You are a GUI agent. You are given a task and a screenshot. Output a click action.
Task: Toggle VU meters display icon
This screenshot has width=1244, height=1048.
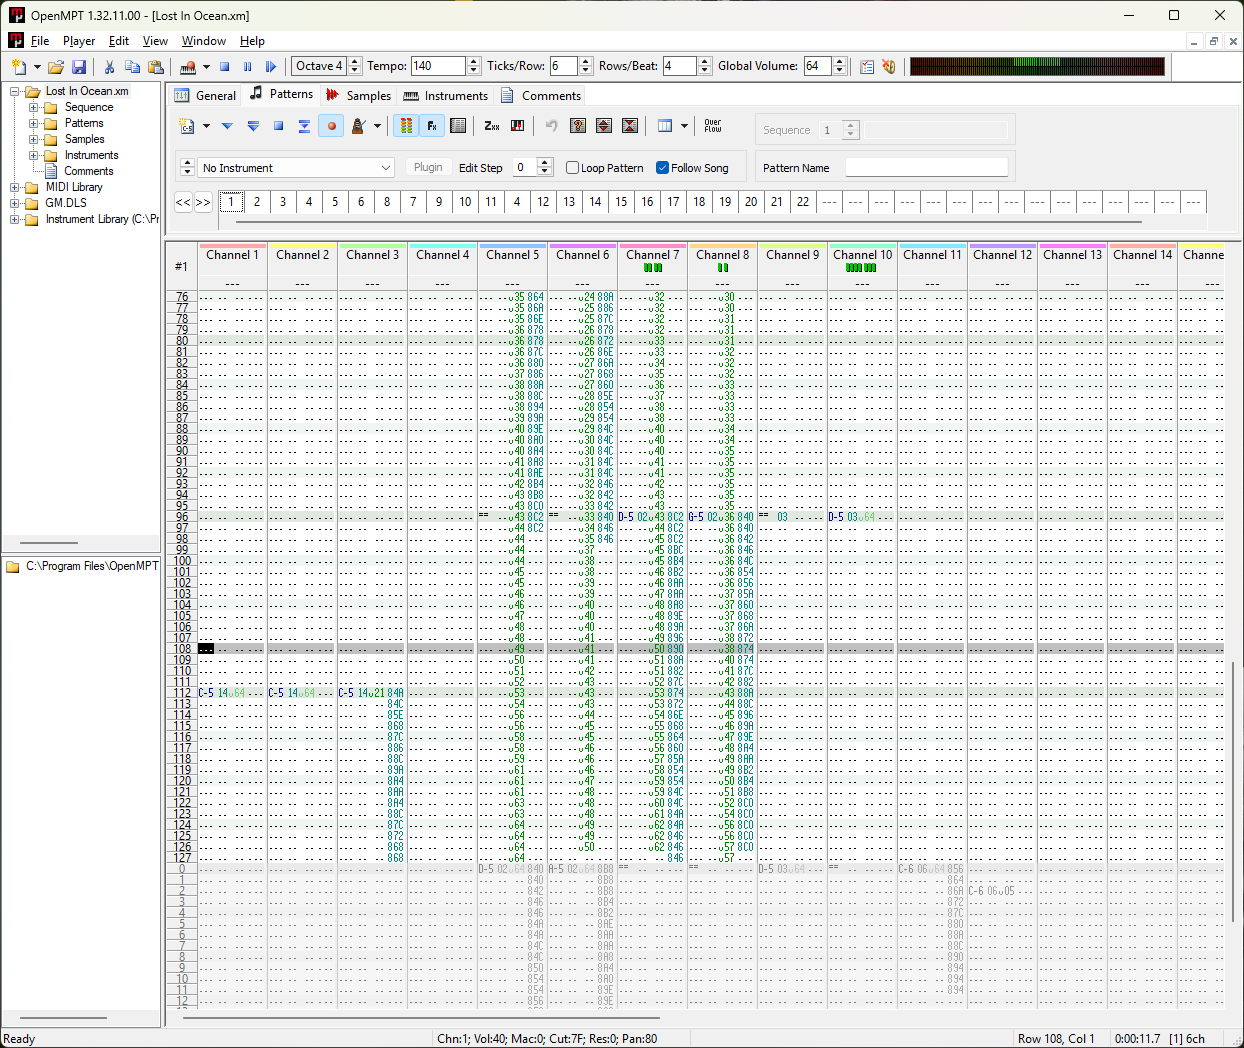point(406,126)
